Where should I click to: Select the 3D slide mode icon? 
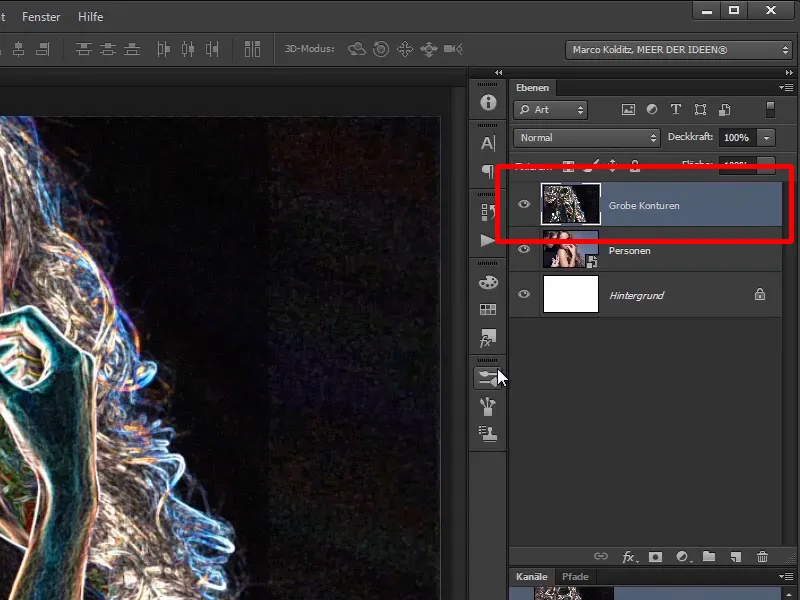point(429,49)
